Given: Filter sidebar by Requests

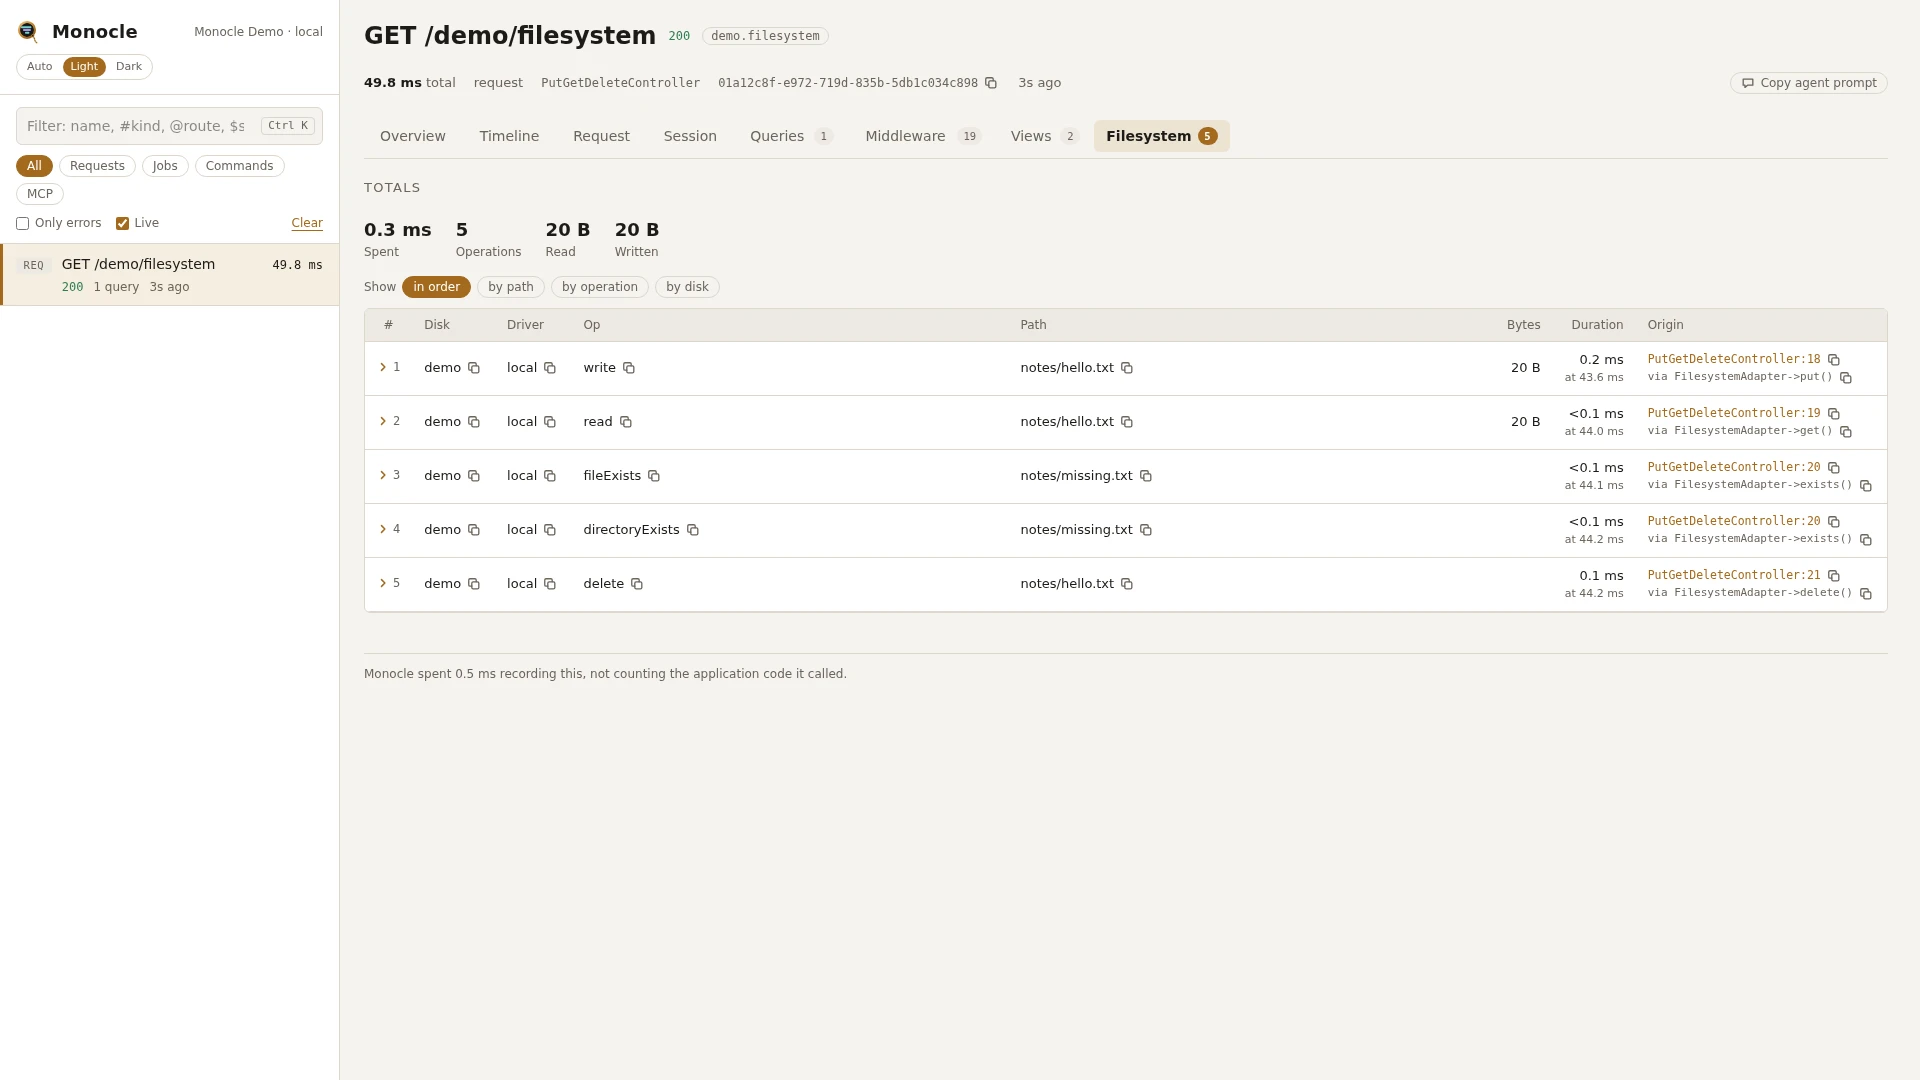Looking at the screenshot, I should [97, 166].
